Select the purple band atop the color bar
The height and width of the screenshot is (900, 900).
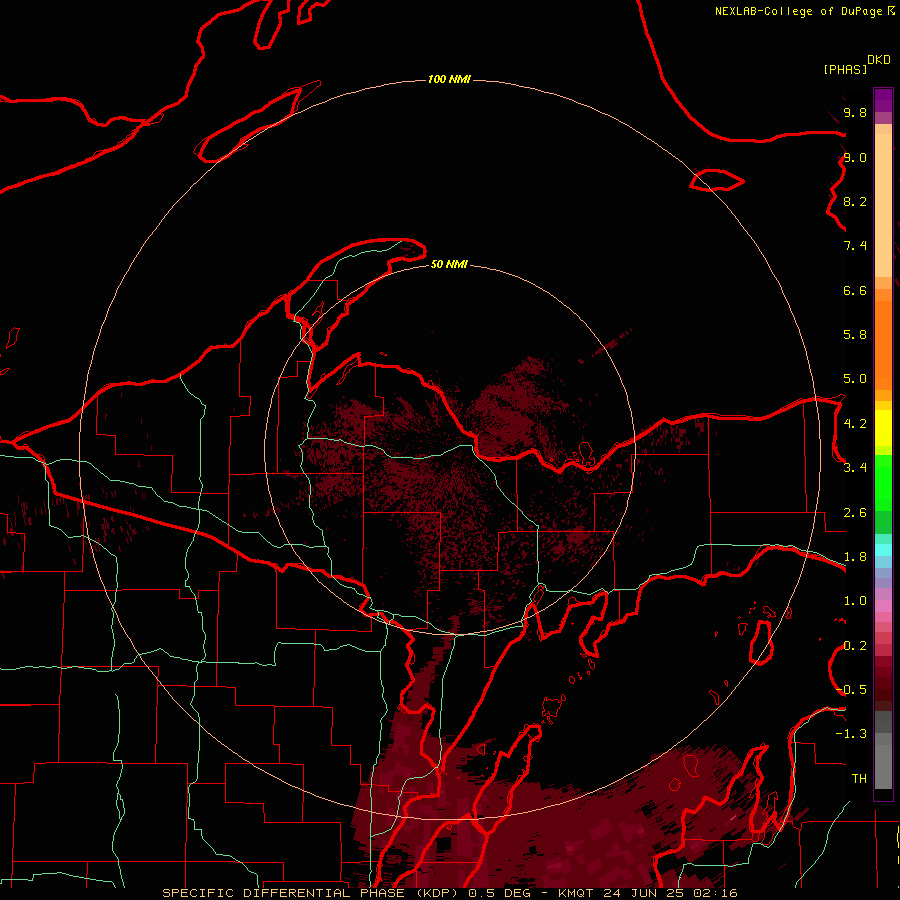pos(883,100)
